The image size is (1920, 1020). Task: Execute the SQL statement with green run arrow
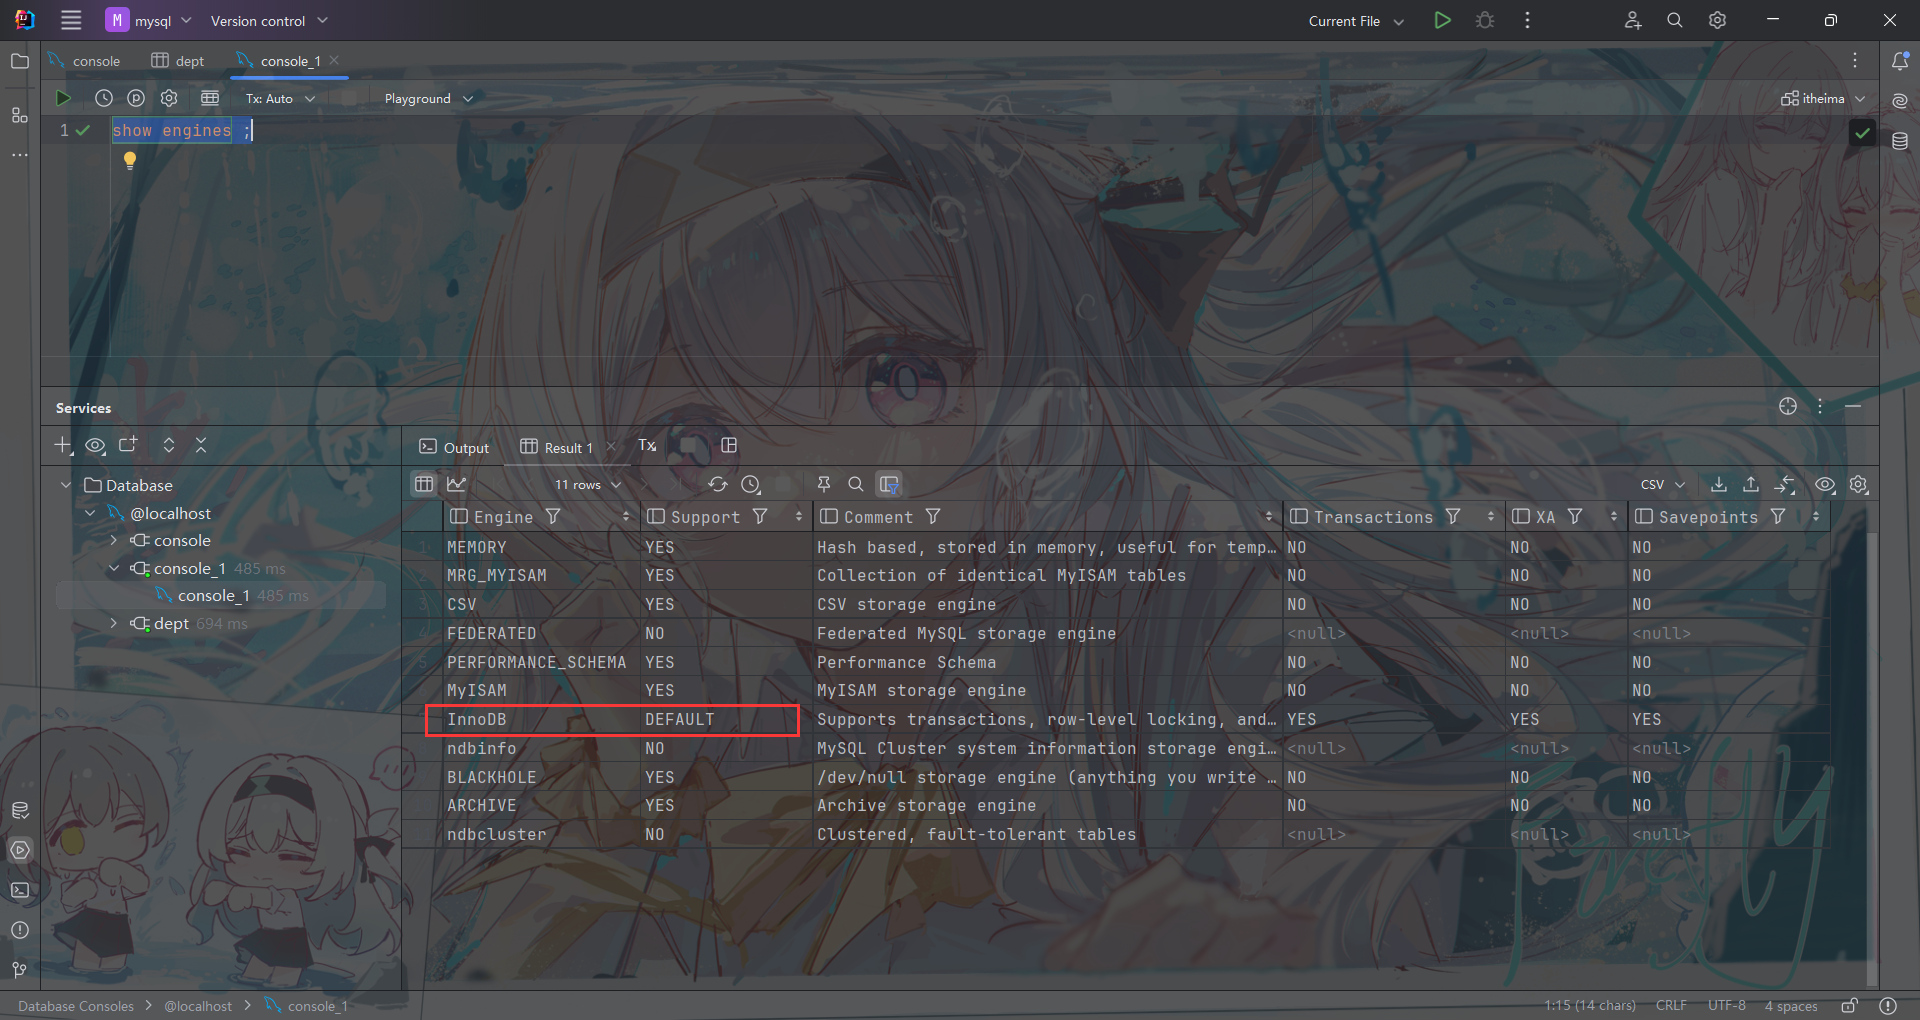(x=63, y=98)
